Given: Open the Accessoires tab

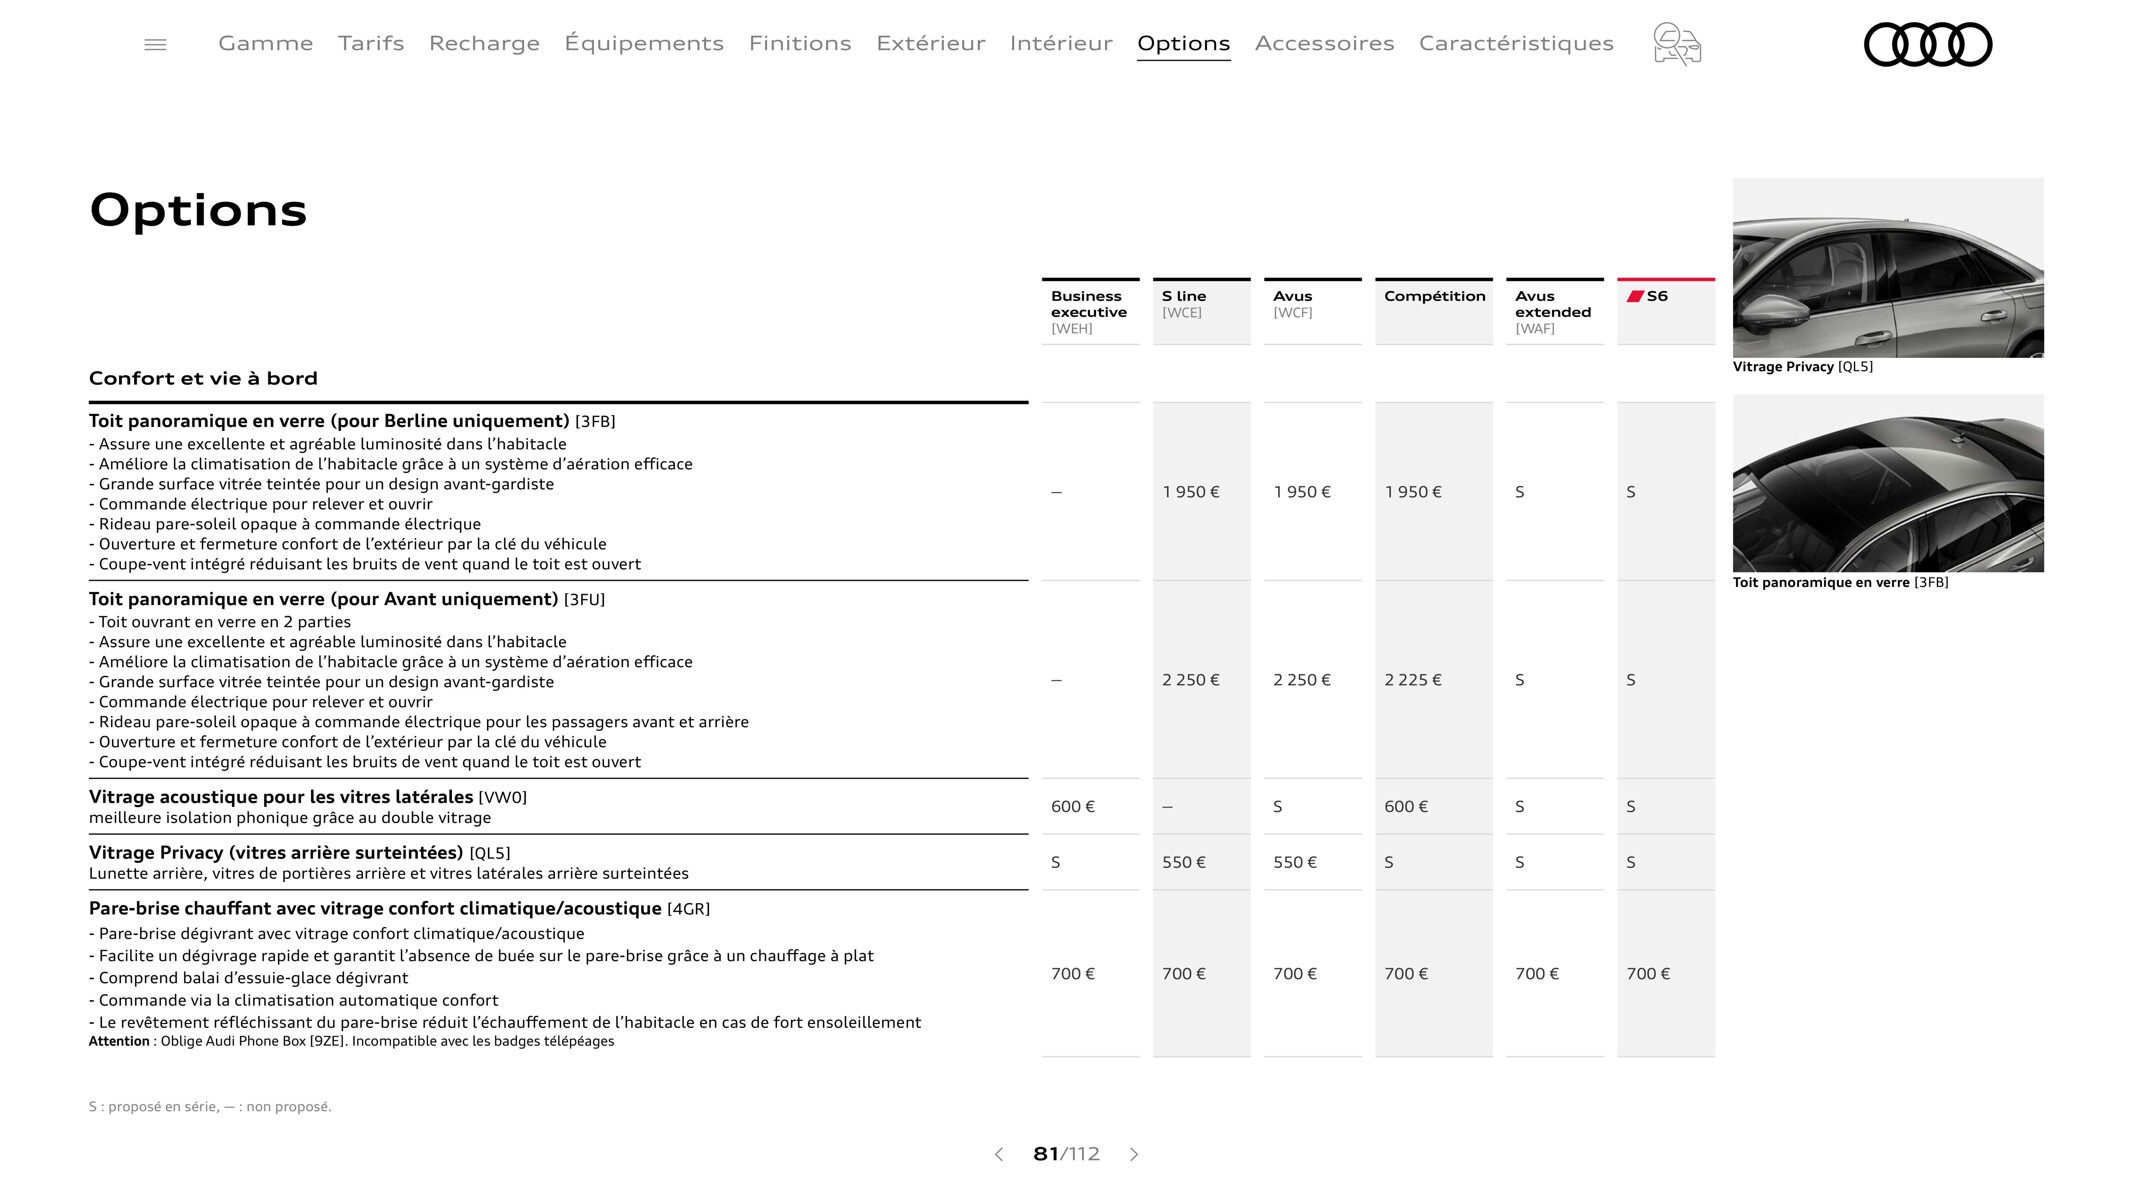Looking at the screenshot, I should point(1325,43).
